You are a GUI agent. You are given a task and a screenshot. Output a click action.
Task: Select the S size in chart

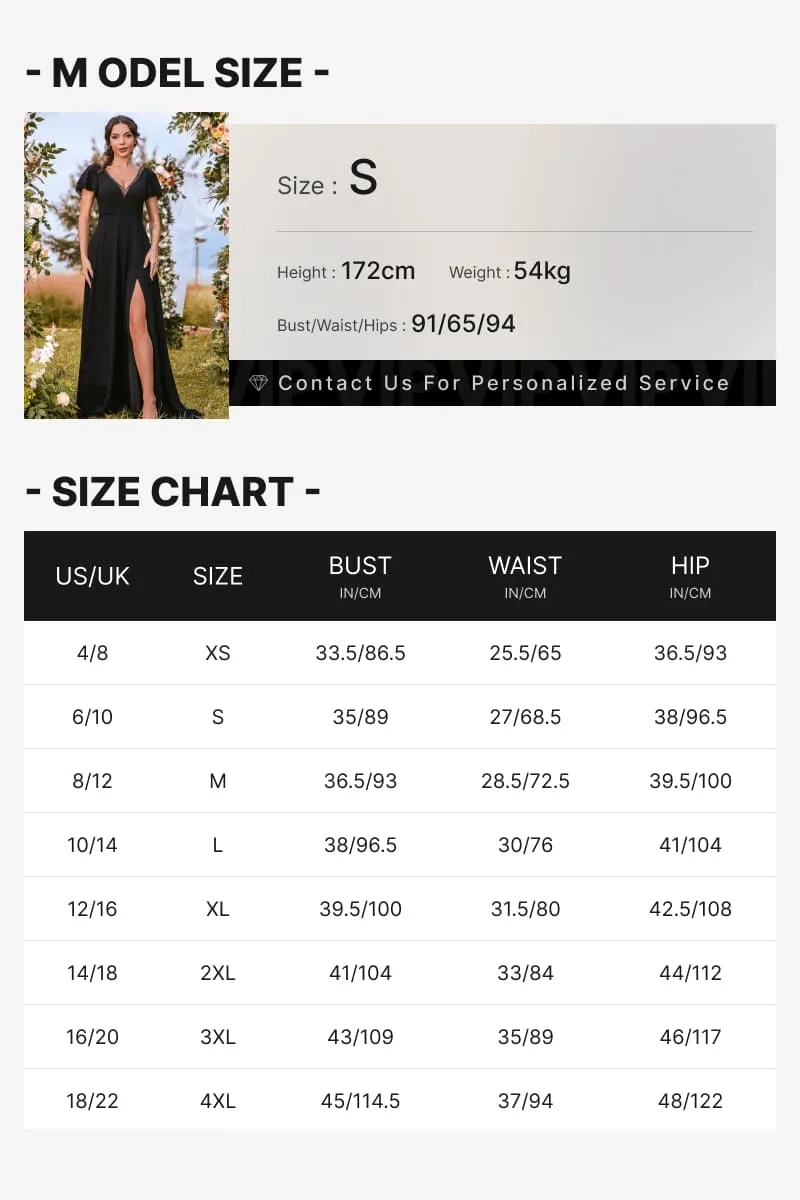coord(218,717)
